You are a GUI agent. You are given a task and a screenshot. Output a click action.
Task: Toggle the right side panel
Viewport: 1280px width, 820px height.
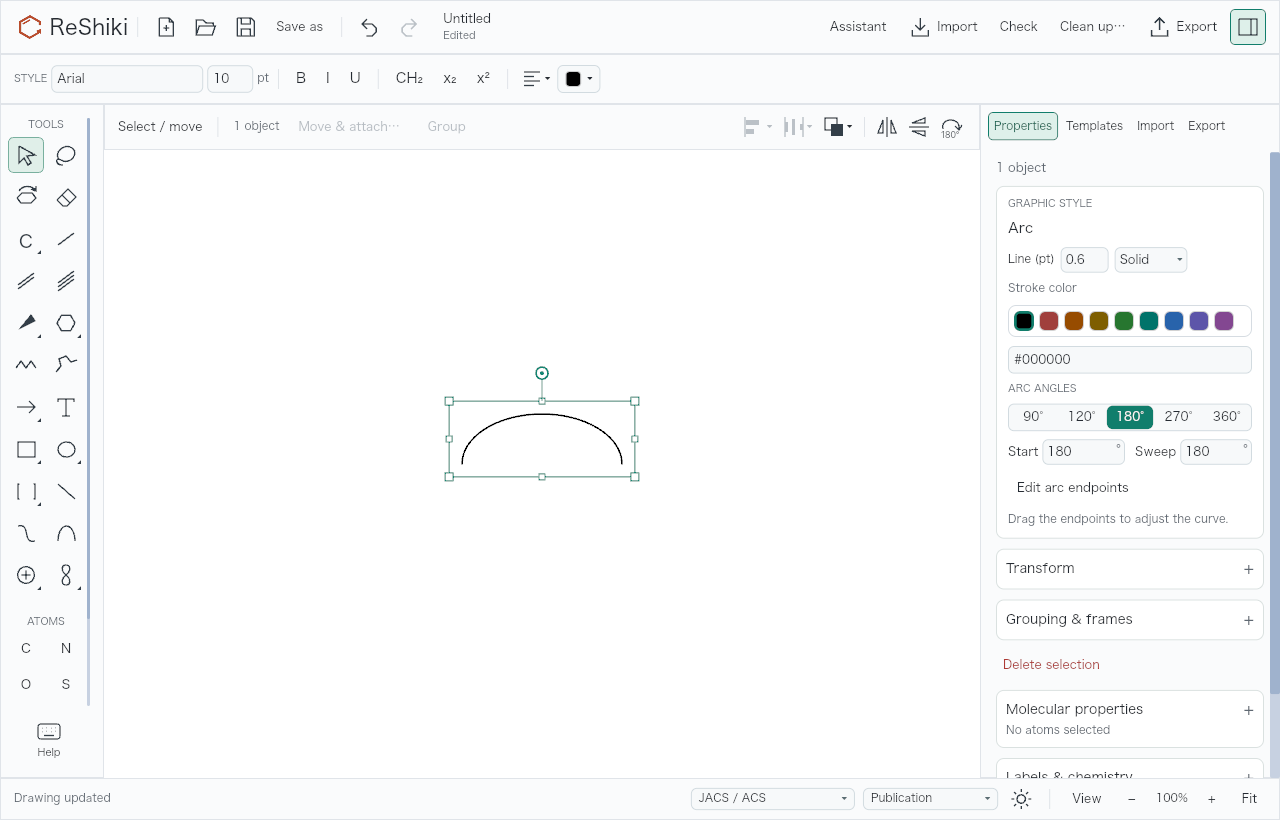pyautogui.click(x=1248, y=27)
